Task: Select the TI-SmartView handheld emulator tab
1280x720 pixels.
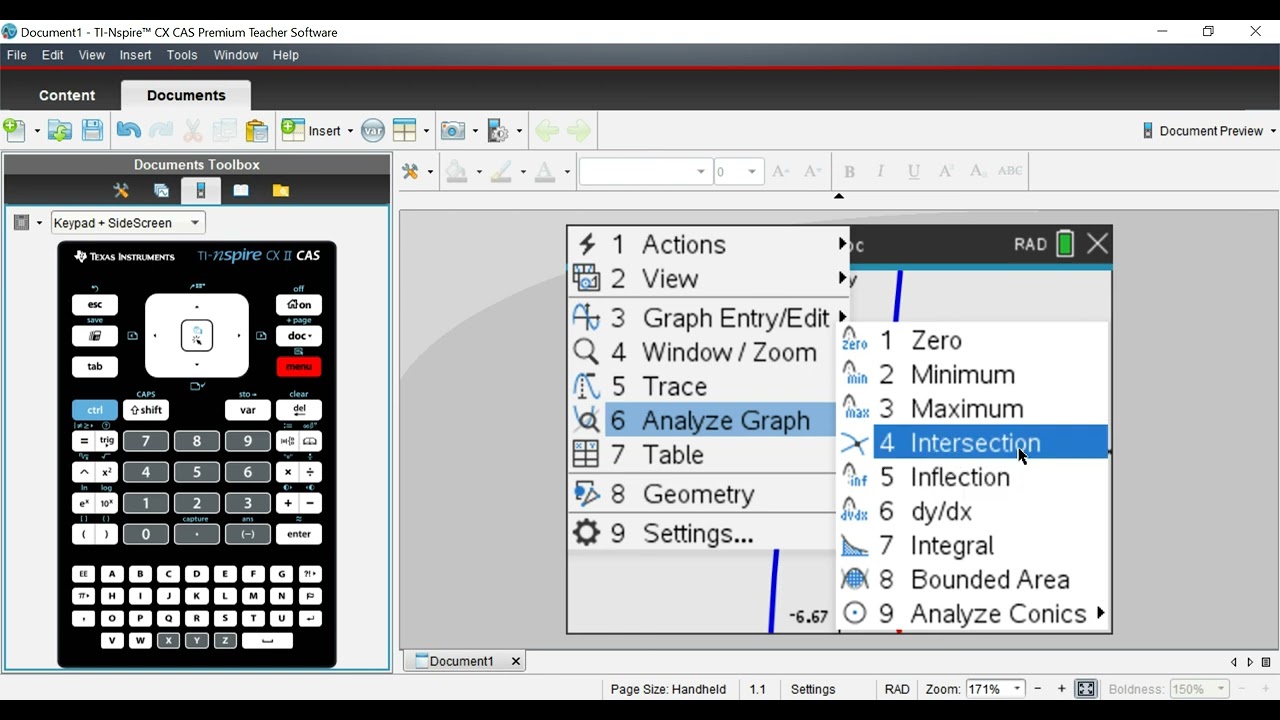Action: tap(201, 190)
